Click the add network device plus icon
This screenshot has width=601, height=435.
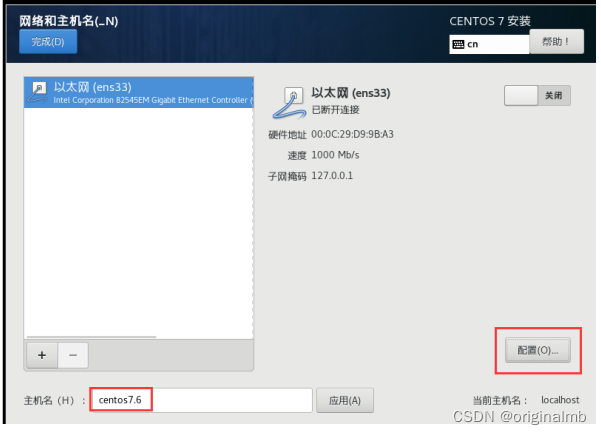(42, 355)
